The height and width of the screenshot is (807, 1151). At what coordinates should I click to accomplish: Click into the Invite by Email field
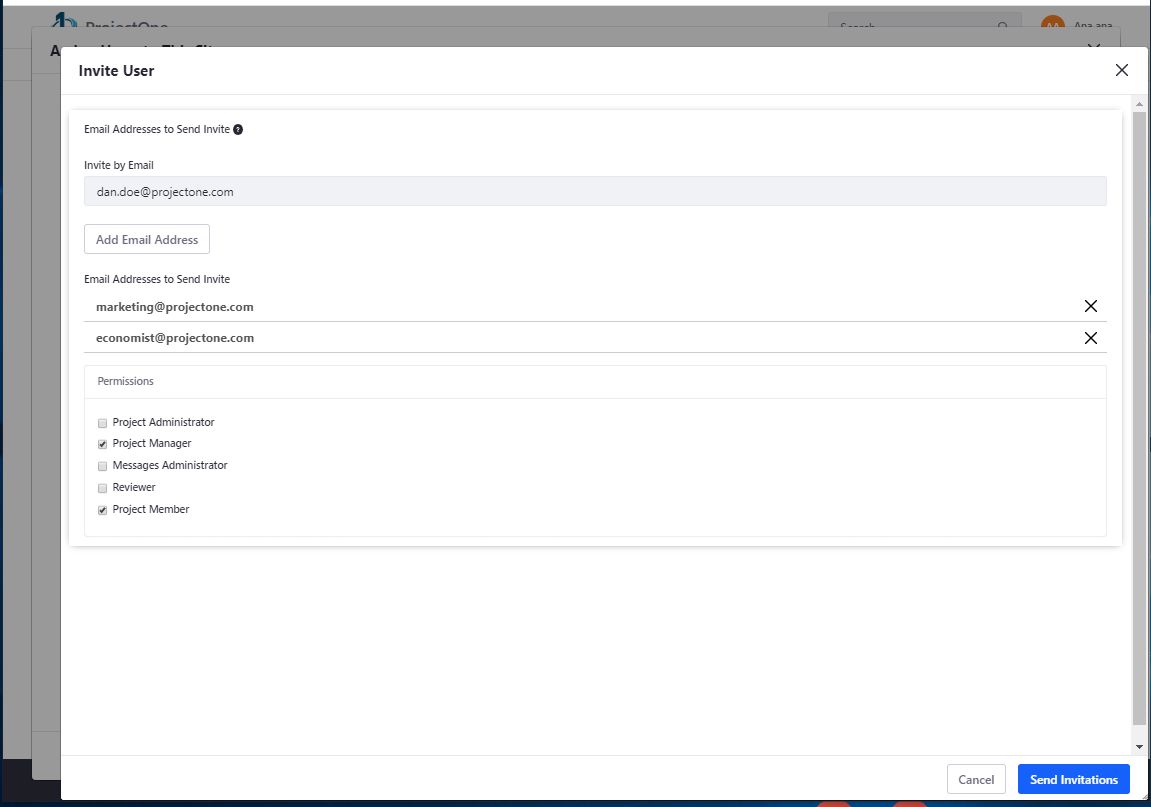[x=595, y=192]
